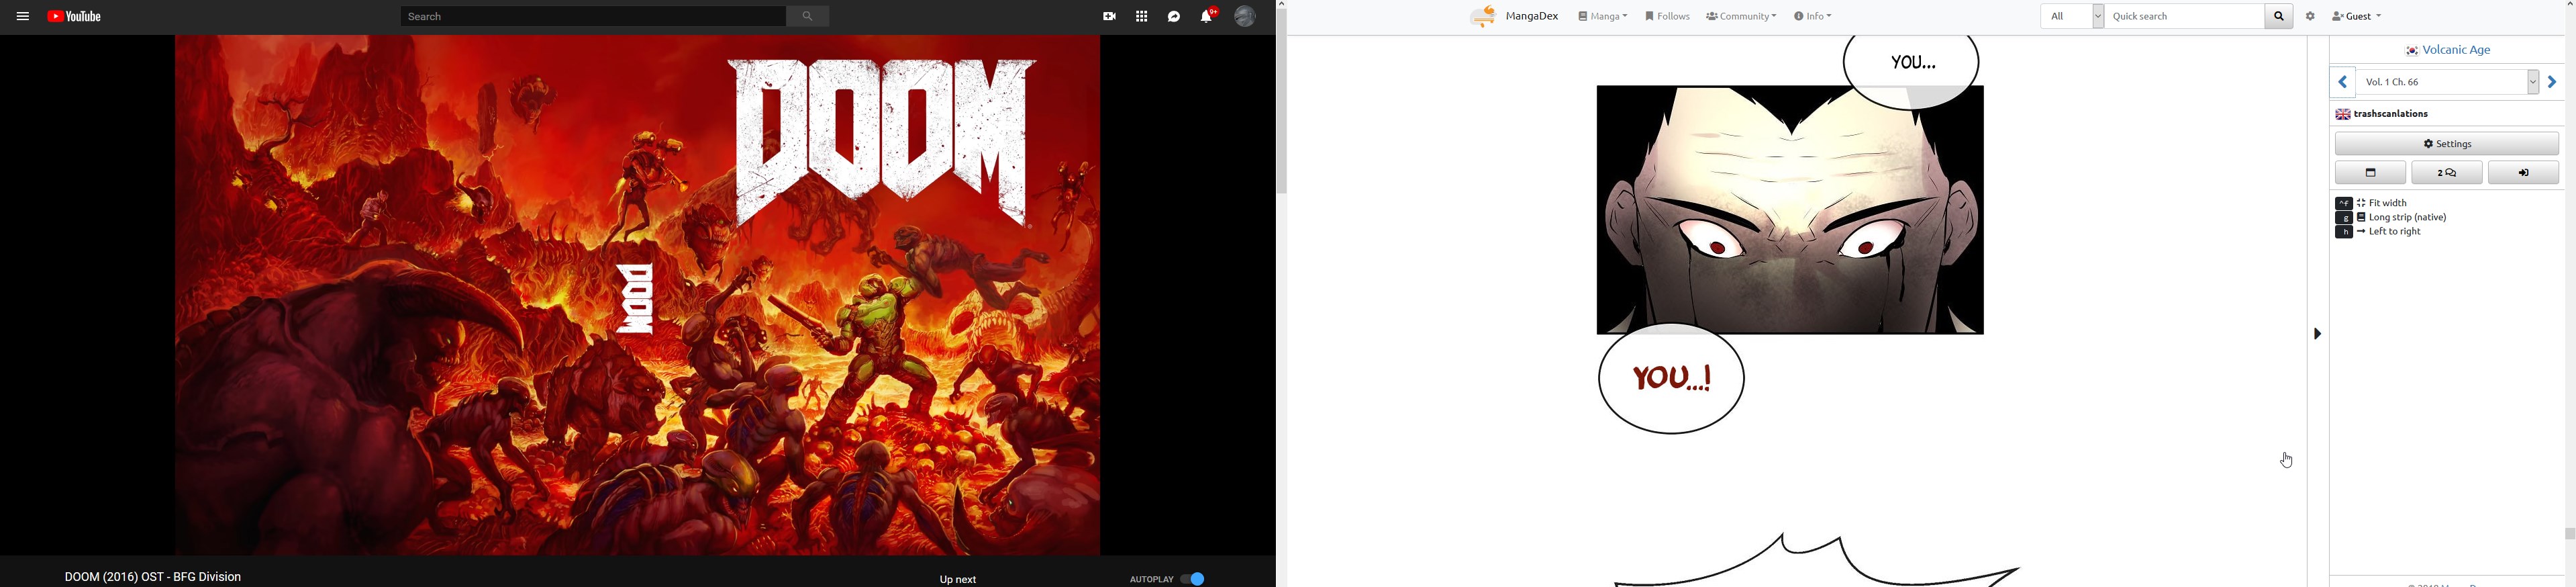2576x587 pixels.
Task: Expand the Guest account dropdown
Action: coord(2356,16)
